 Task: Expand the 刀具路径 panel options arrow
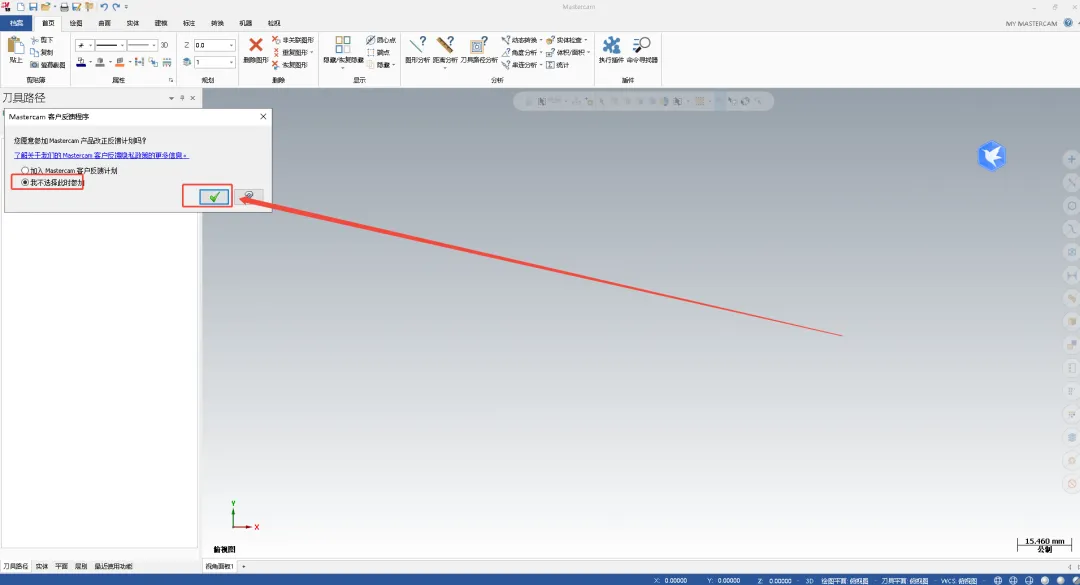coord(172,98)
